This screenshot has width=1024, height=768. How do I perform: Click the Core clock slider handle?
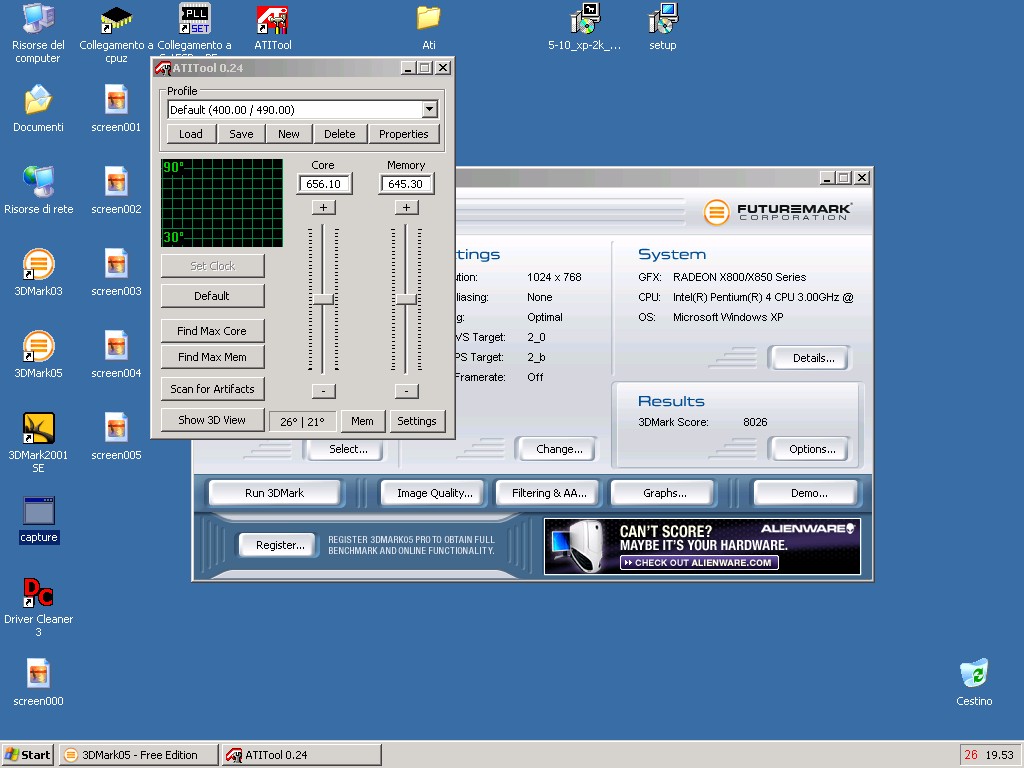coord(323,300)
